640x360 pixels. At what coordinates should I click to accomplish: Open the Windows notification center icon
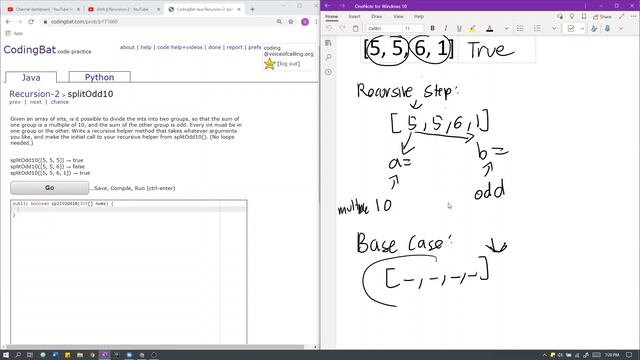coord(629,355)
